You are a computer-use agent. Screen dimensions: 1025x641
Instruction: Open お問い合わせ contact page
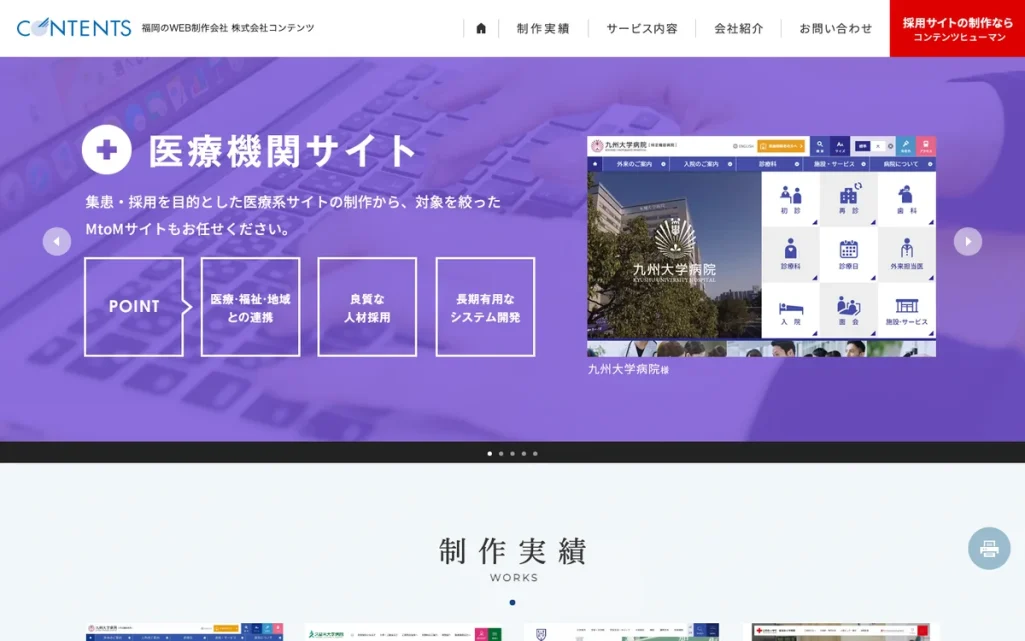coord(835,29)
